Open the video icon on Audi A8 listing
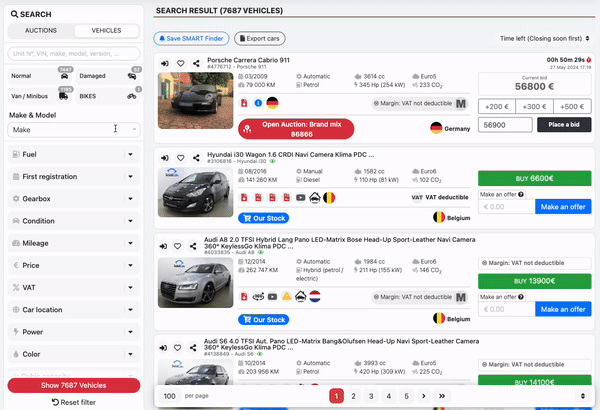 point(272,296)
